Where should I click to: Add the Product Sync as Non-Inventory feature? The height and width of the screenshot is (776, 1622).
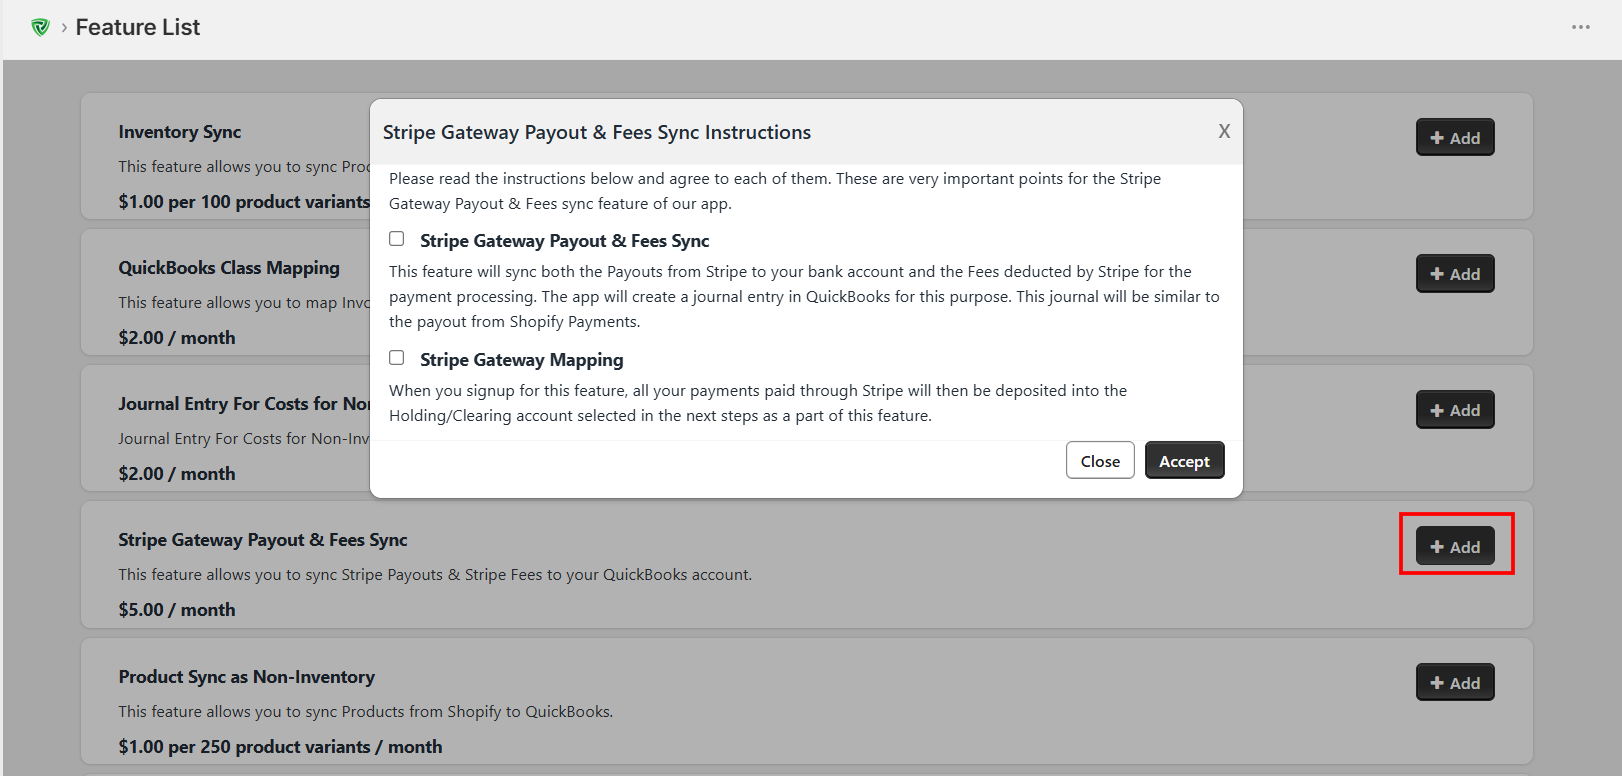pos(1455,682)
